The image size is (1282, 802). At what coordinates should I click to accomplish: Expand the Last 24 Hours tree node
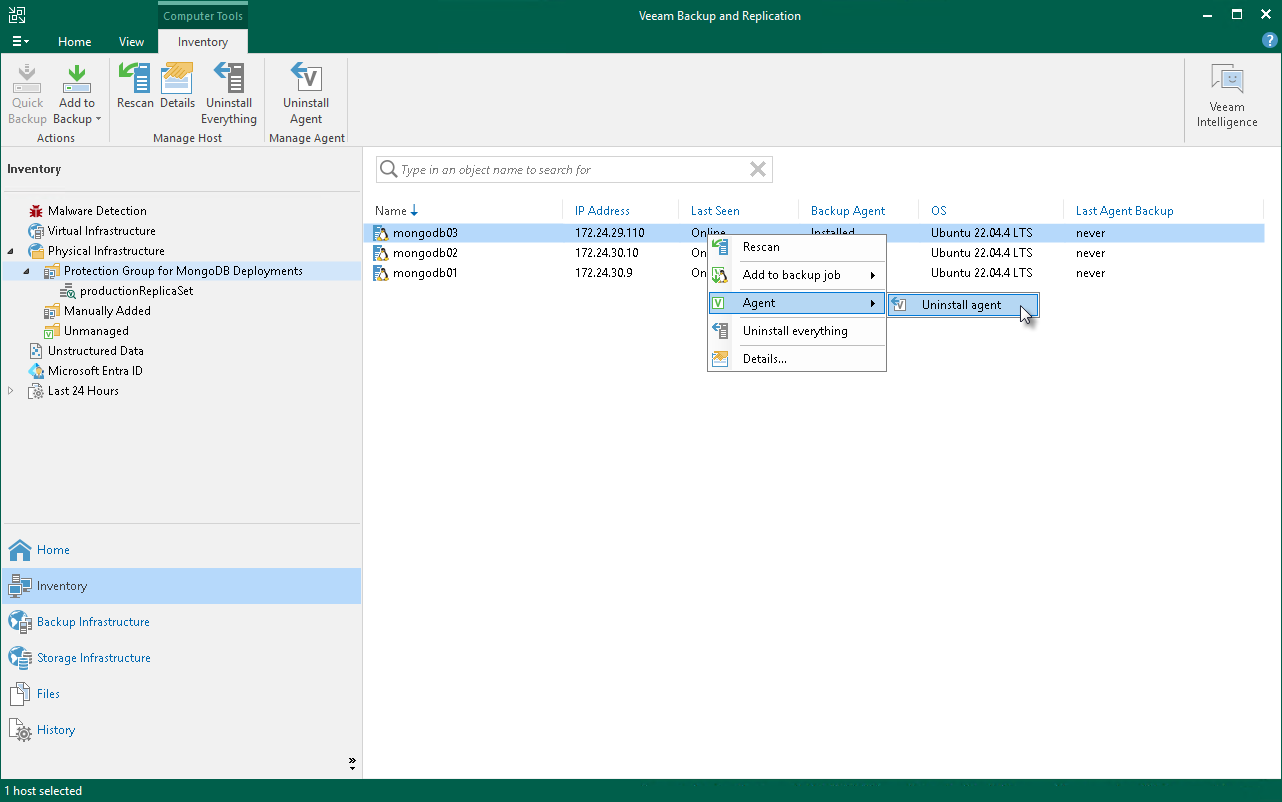click(11, 391)
